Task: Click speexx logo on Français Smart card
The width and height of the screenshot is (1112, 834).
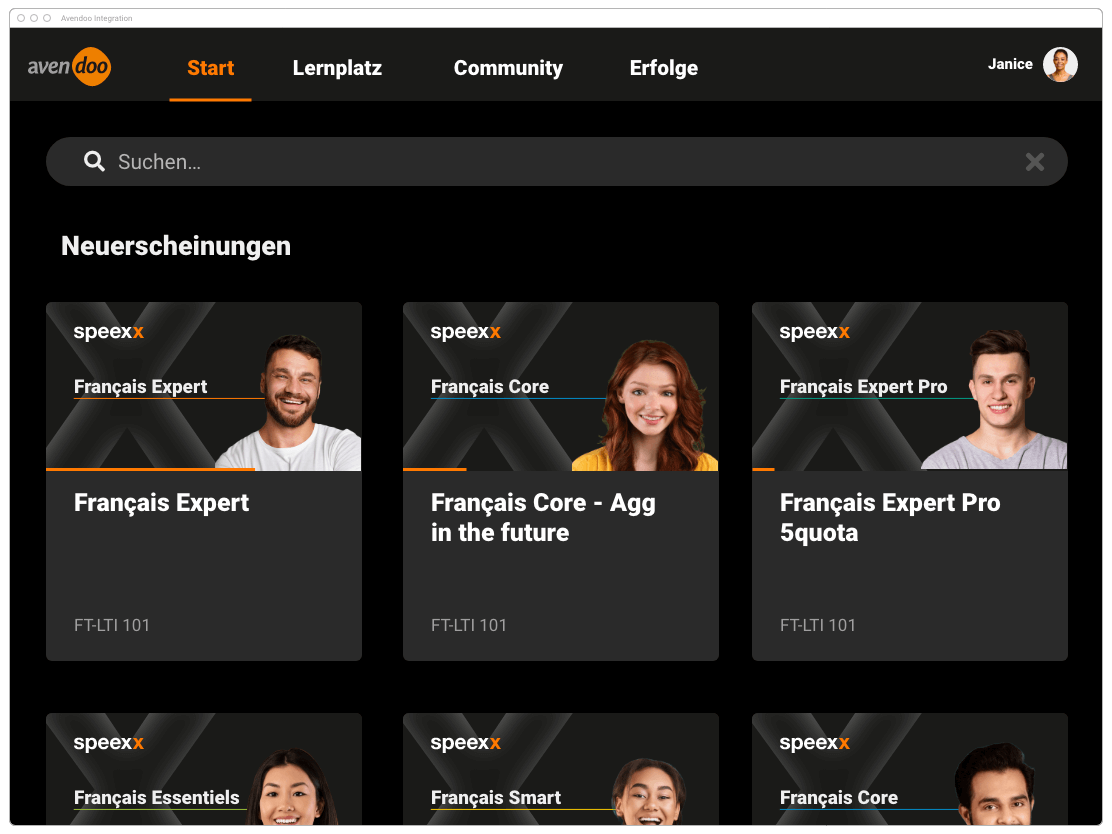Action: pyautogui.click(x=465, y=743)
